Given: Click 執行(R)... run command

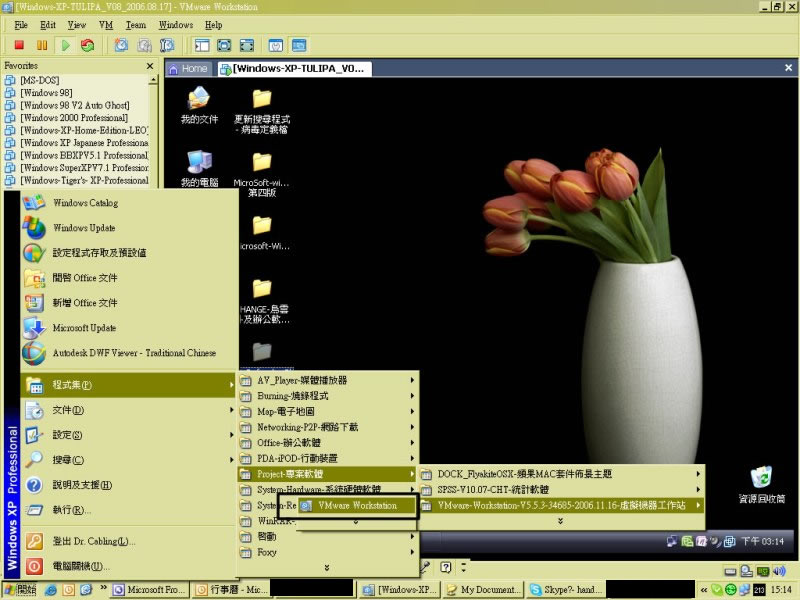Looking at the screenshot, I should 129,510.
